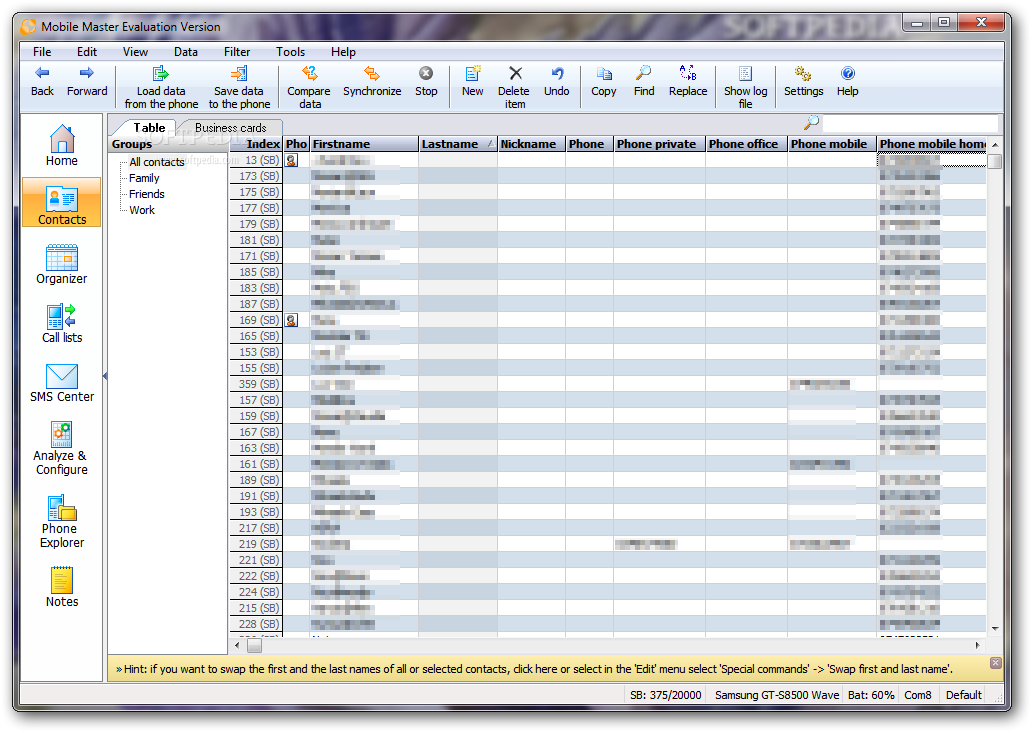This screenshot has height=732, width=1032.
Task: Click the Forward toolbar arrow
Action: 87,81
